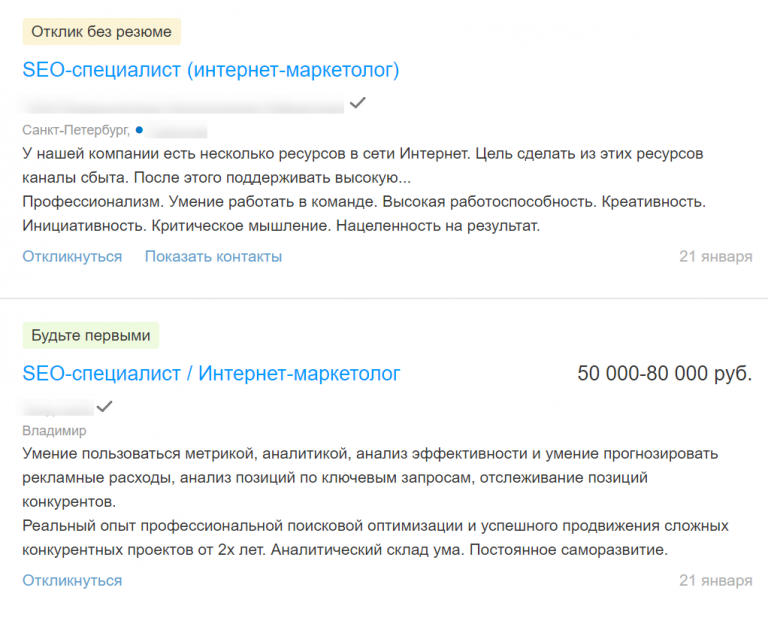
Task: Open the blurred company name in the first vacancy
Action: 183,104
